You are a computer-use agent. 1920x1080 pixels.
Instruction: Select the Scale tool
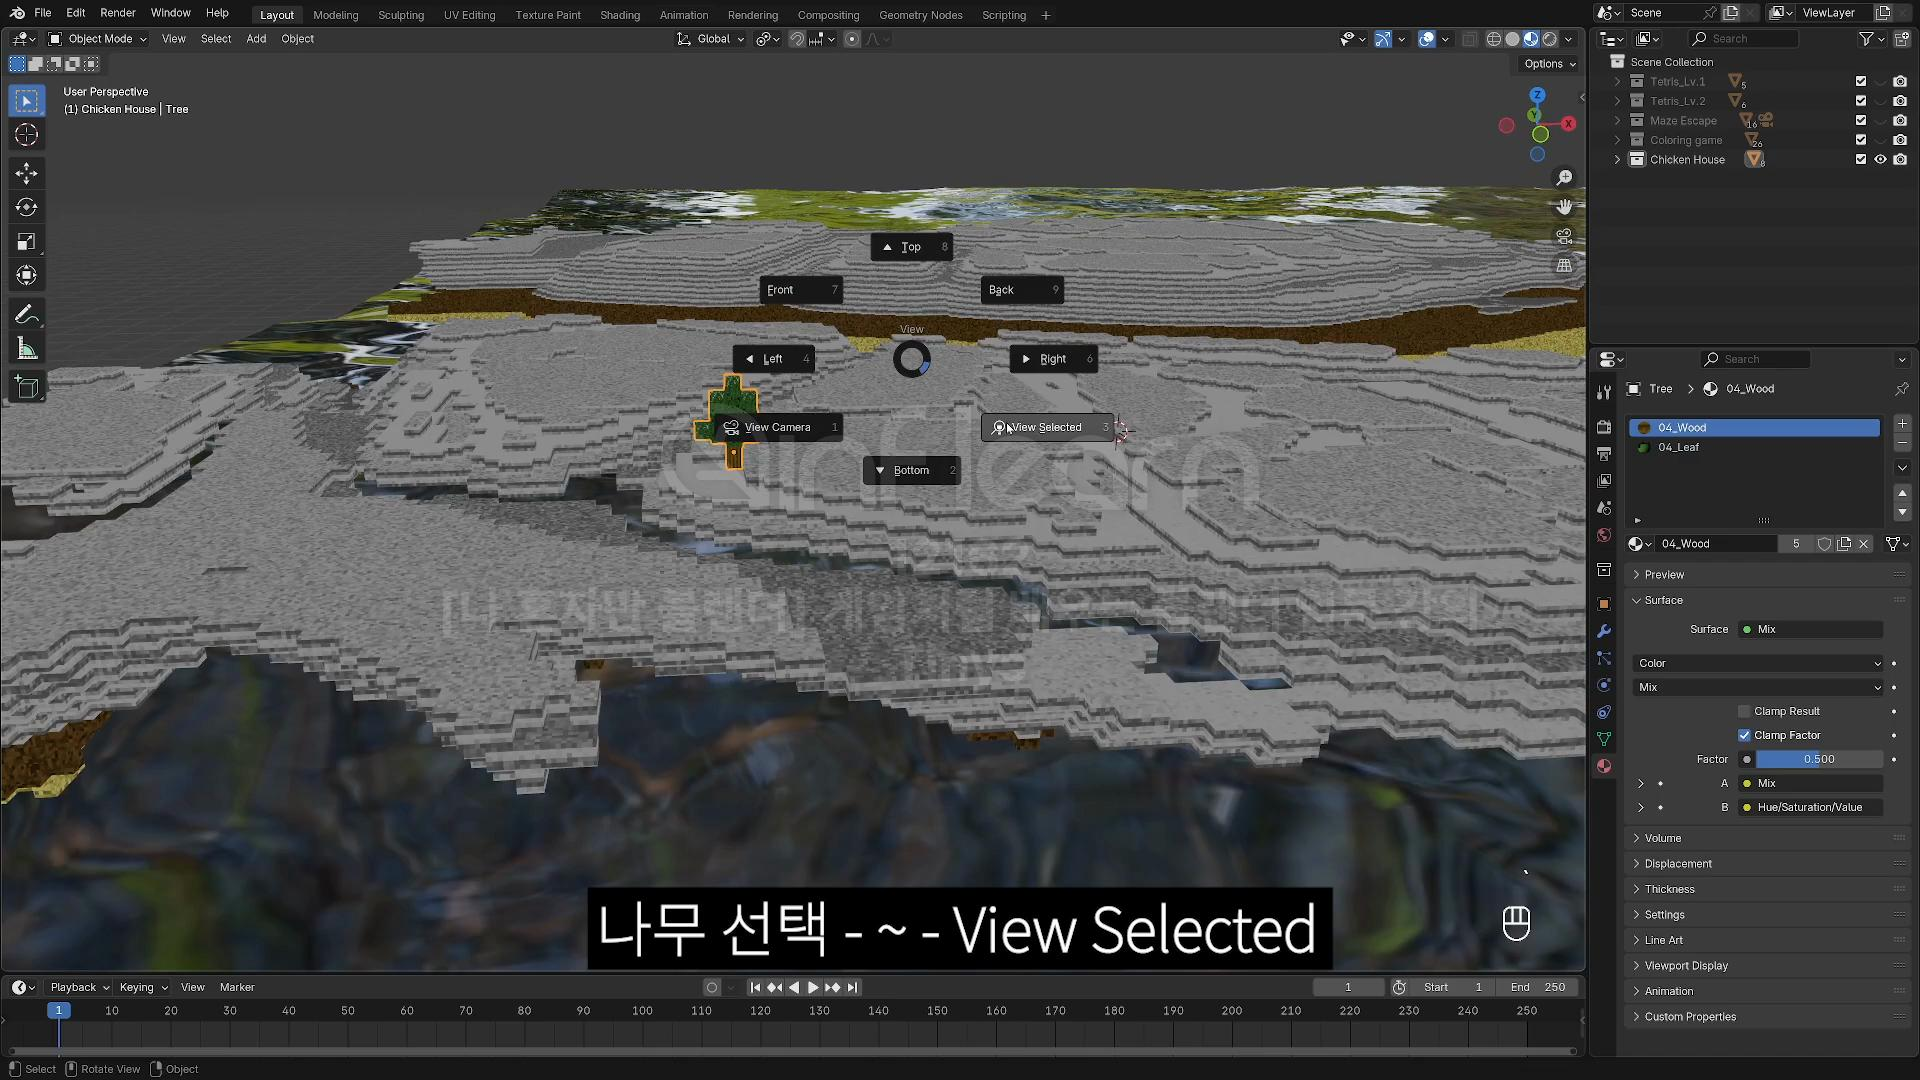[x=27, y=241]
